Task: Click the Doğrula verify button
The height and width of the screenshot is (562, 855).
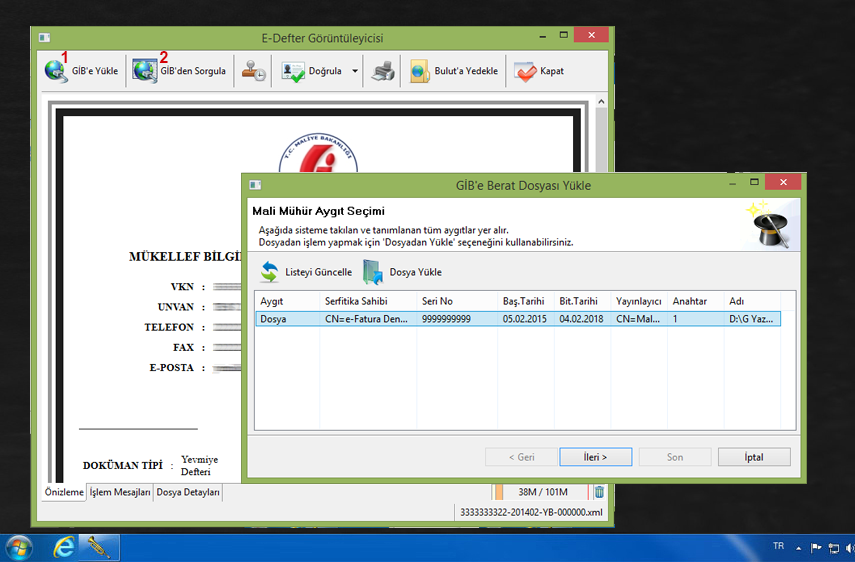Action: tap(313, 71)
